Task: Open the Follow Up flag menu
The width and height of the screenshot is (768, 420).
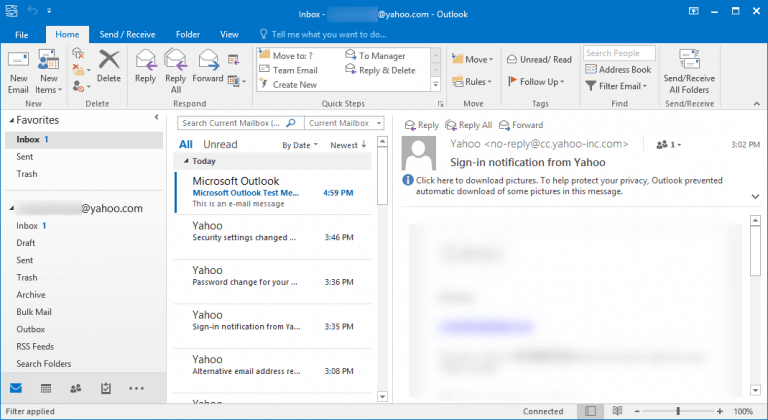Action: coord(536,81)
